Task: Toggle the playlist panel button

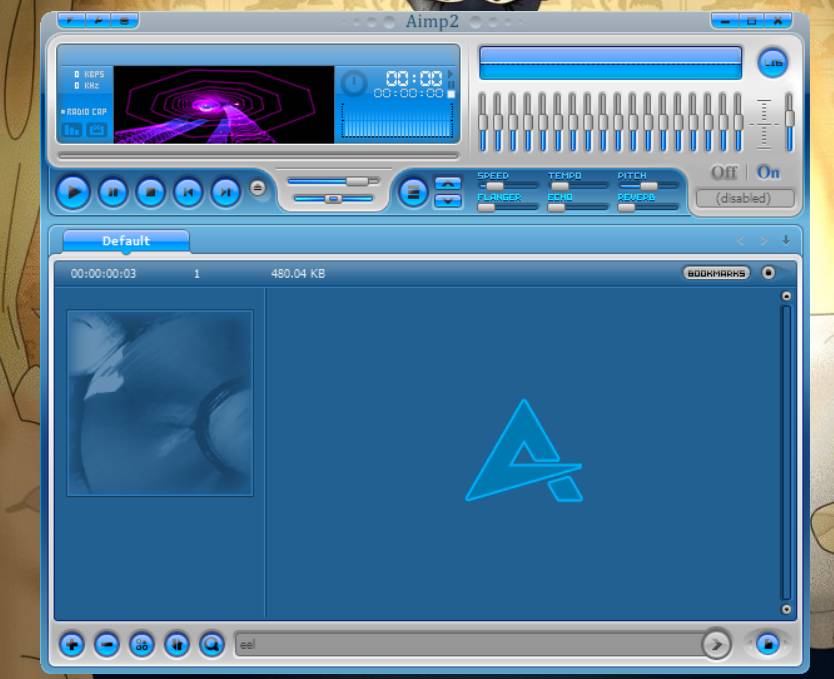Action: [413, 192]
